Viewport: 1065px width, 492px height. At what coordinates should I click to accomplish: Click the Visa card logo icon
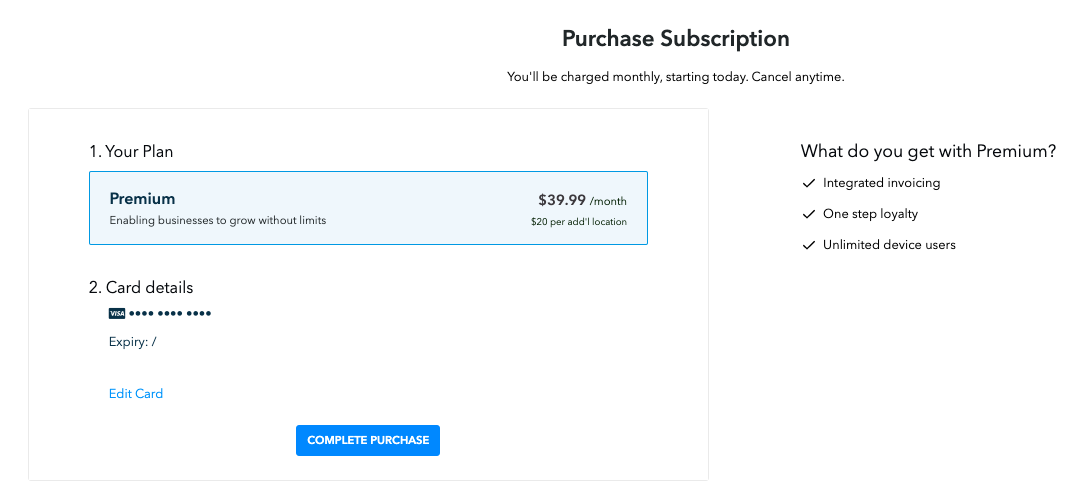pos(117,313)
